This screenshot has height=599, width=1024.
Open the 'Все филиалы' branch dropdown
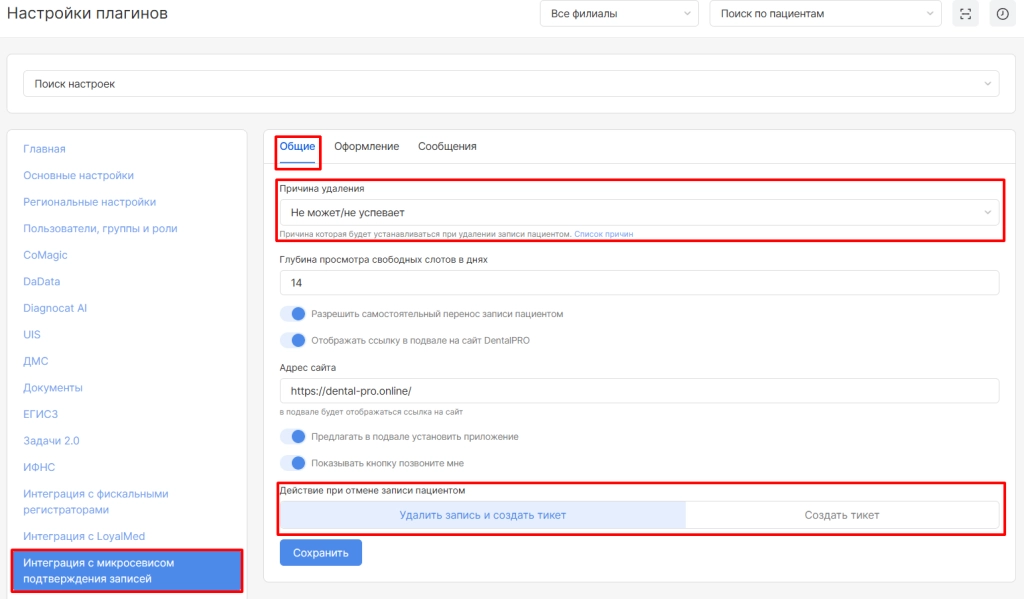[x=618, y=14]
